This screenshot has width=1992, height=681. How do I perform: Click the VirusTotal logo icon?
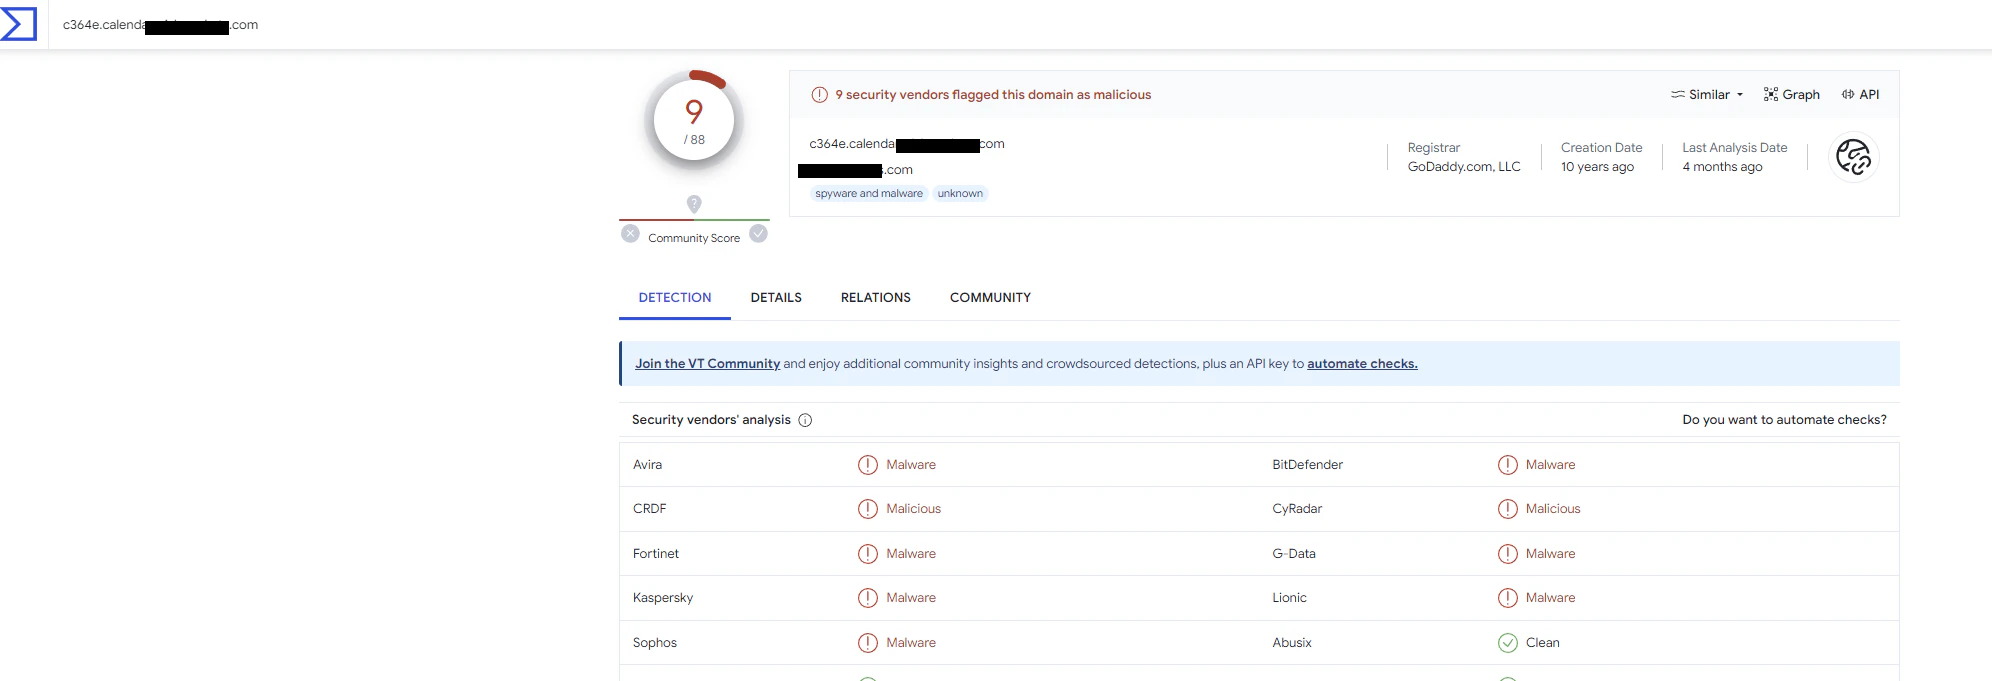18,24
